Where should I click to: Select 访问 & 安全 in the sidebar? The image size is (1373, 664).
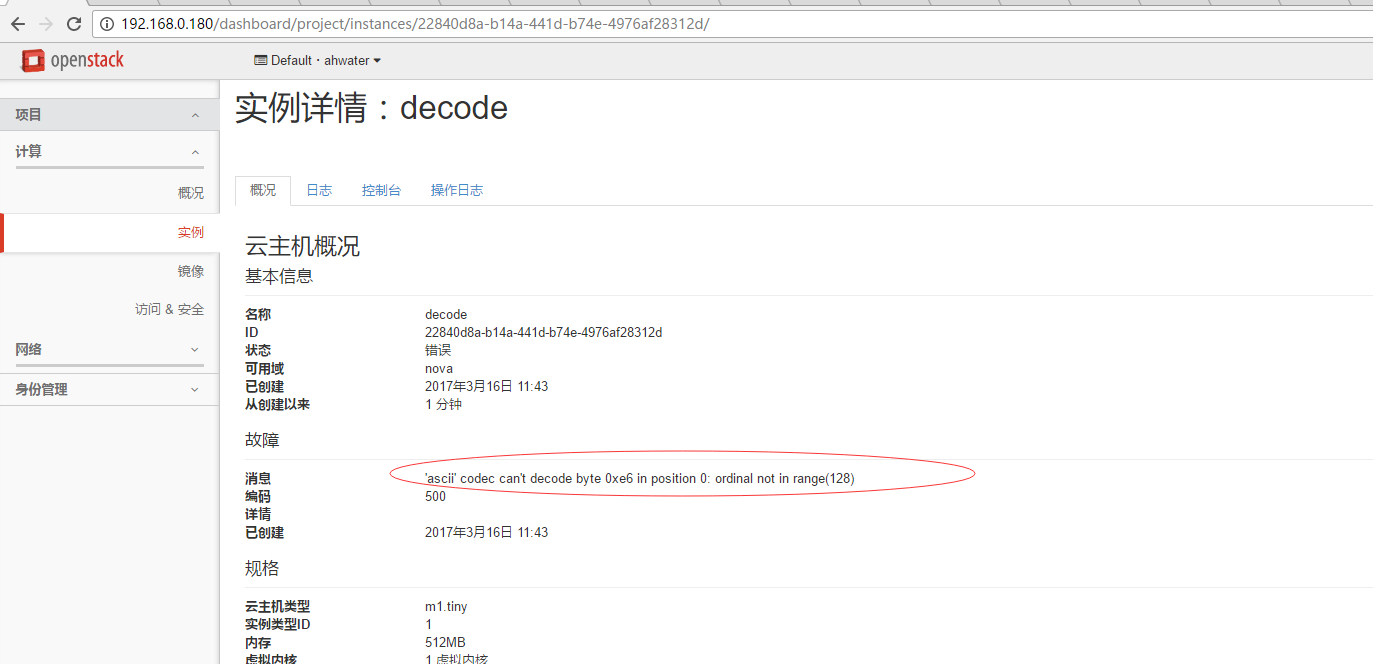point(169,309)
